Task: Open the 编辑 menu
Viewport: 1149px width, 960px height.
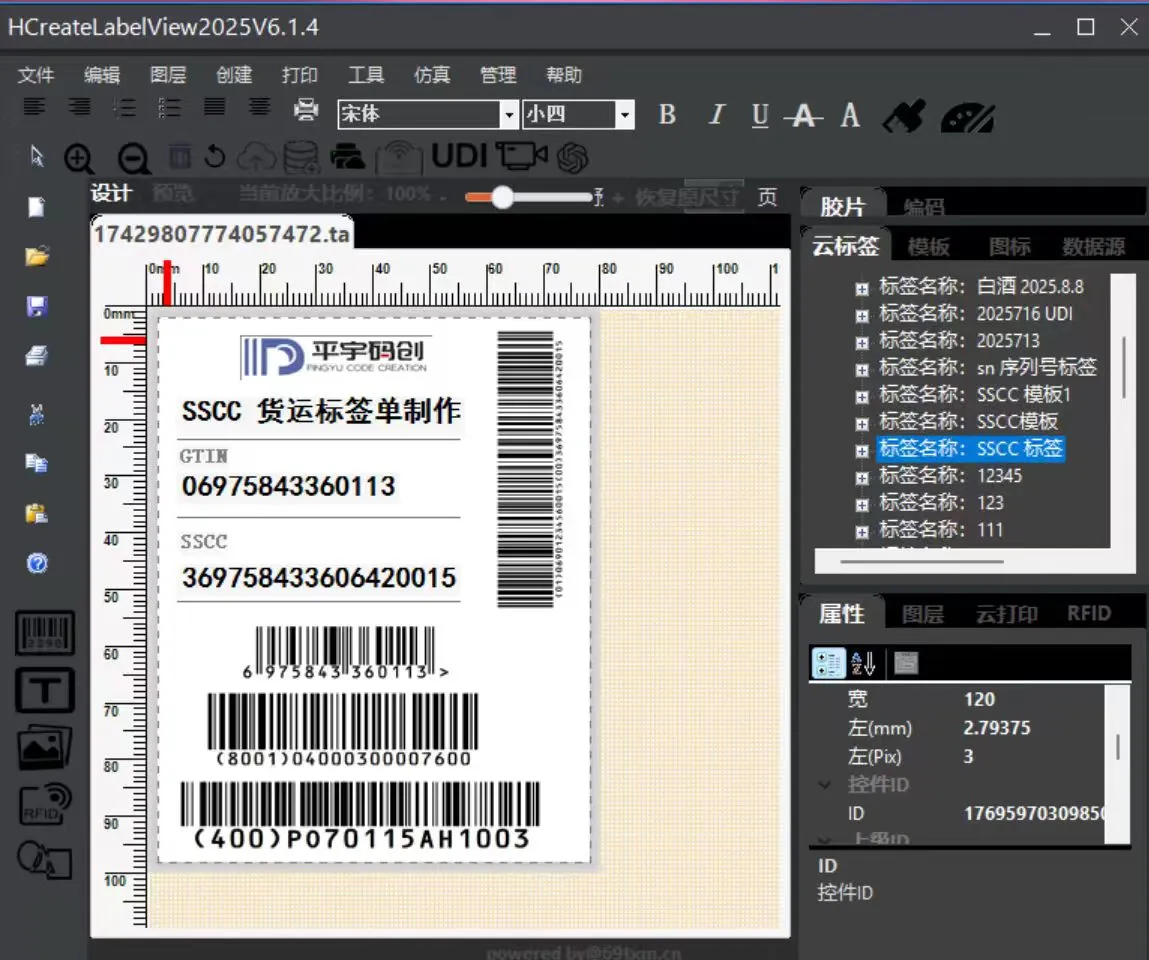Action: (102, 75)
